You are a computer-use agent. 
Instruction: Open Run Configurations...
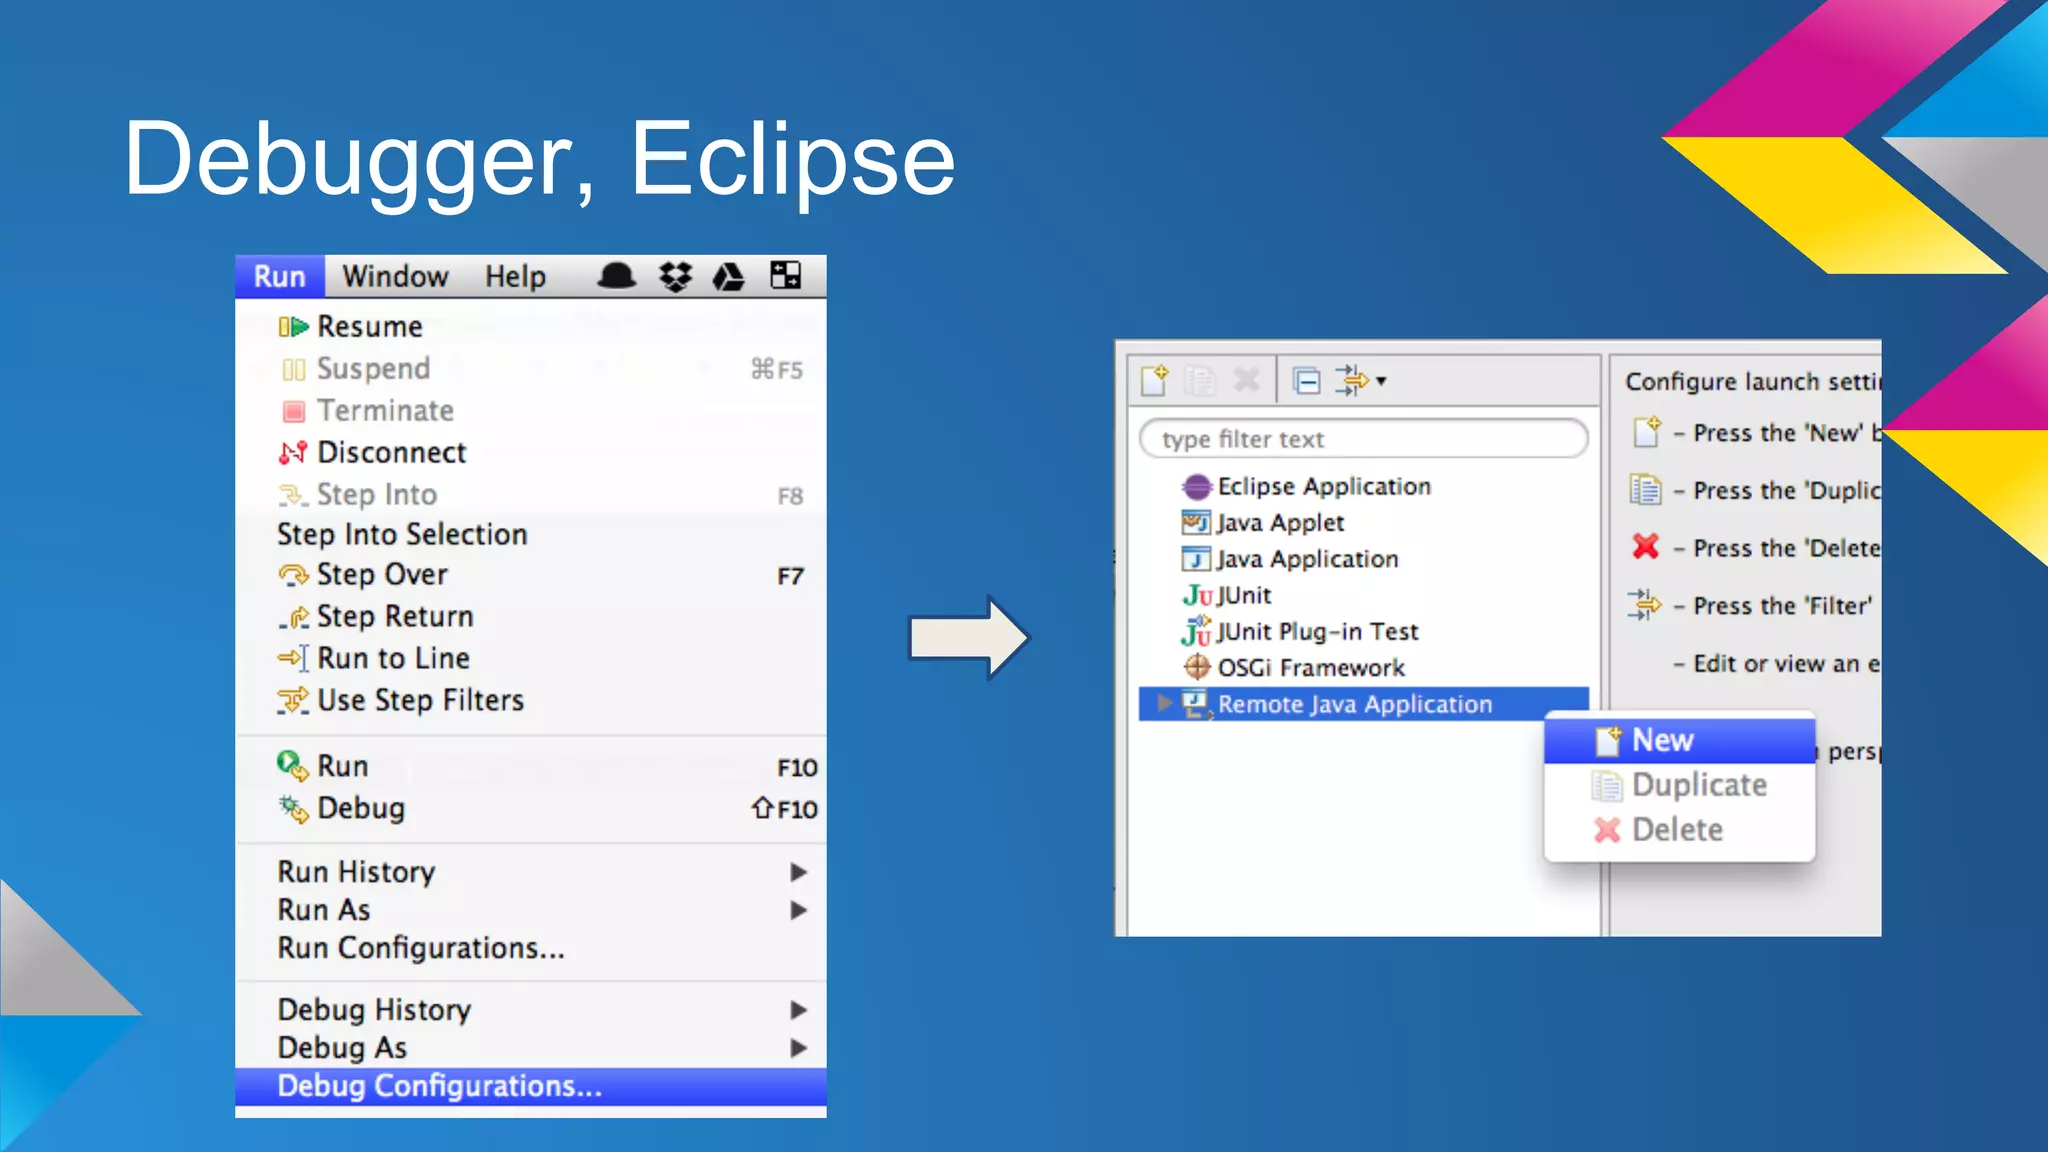[530, 948]
